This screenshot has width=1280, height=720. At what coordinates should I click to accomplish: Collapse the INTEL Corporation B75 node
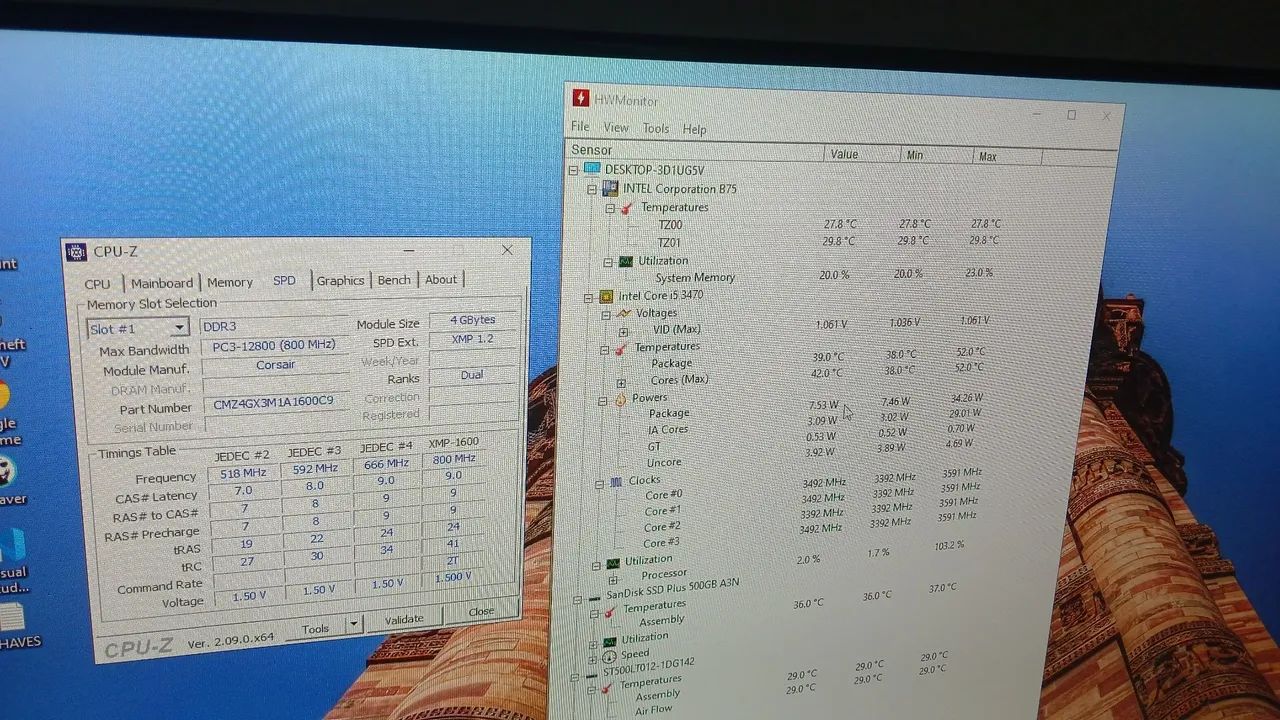[591, 188]
